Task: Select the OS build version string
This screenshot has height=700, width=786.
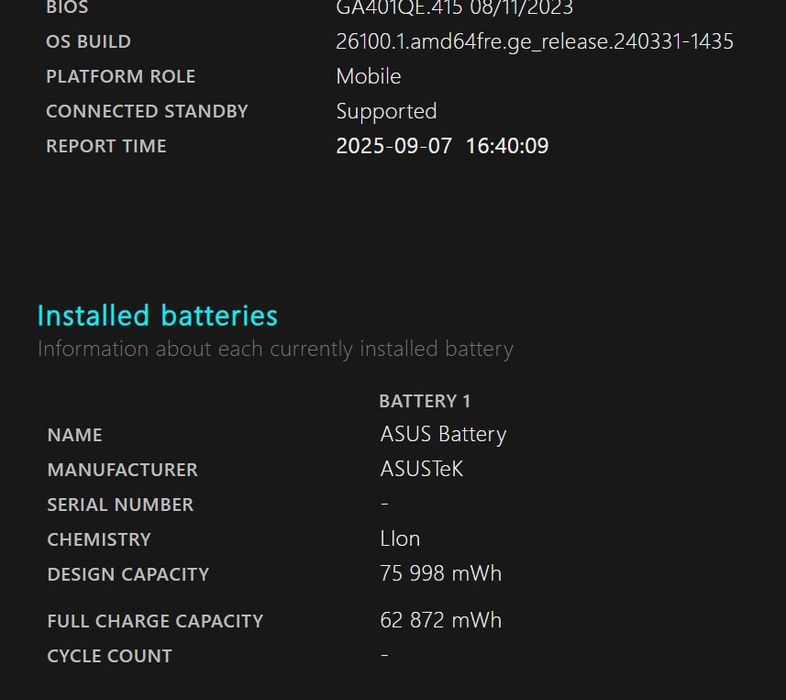Action: (x=534, y=42)
